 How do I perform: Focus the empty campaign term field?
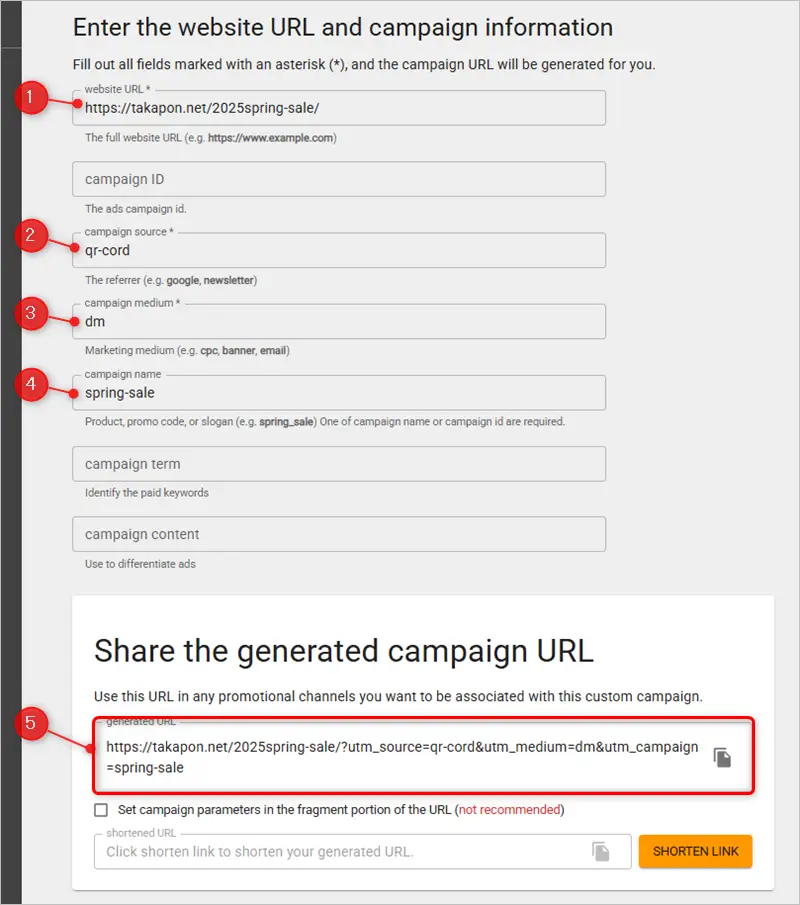click(x=340, y=464)
